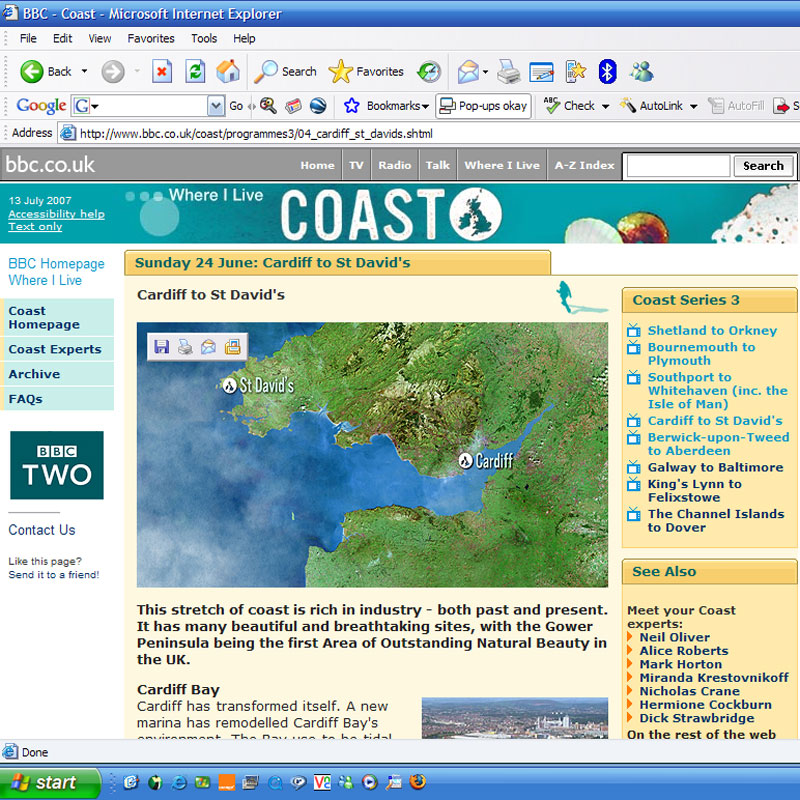
Task: Click the Bluetooth icon in toolbar
Action: pyautogui.click(x=607, y=71)
